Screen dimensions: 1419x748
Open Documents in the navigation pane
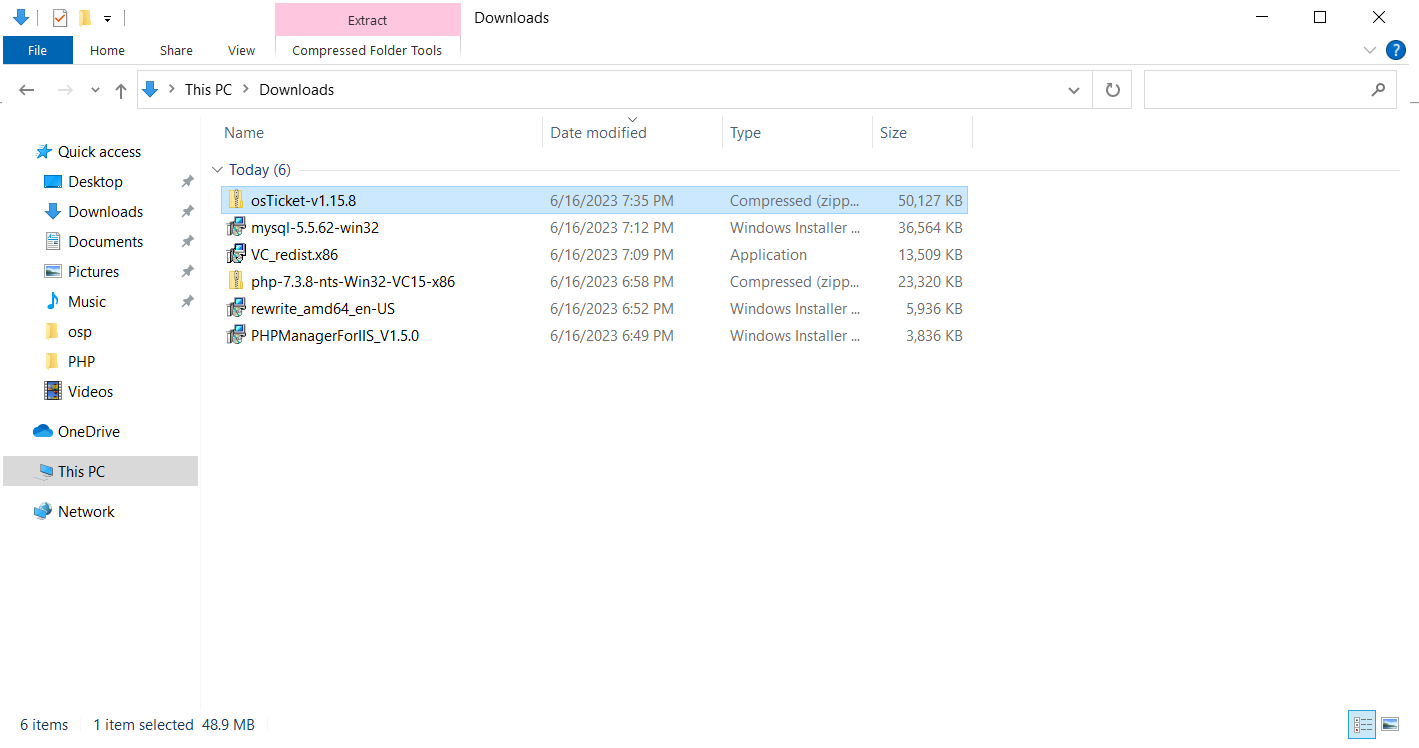[105, 242]
